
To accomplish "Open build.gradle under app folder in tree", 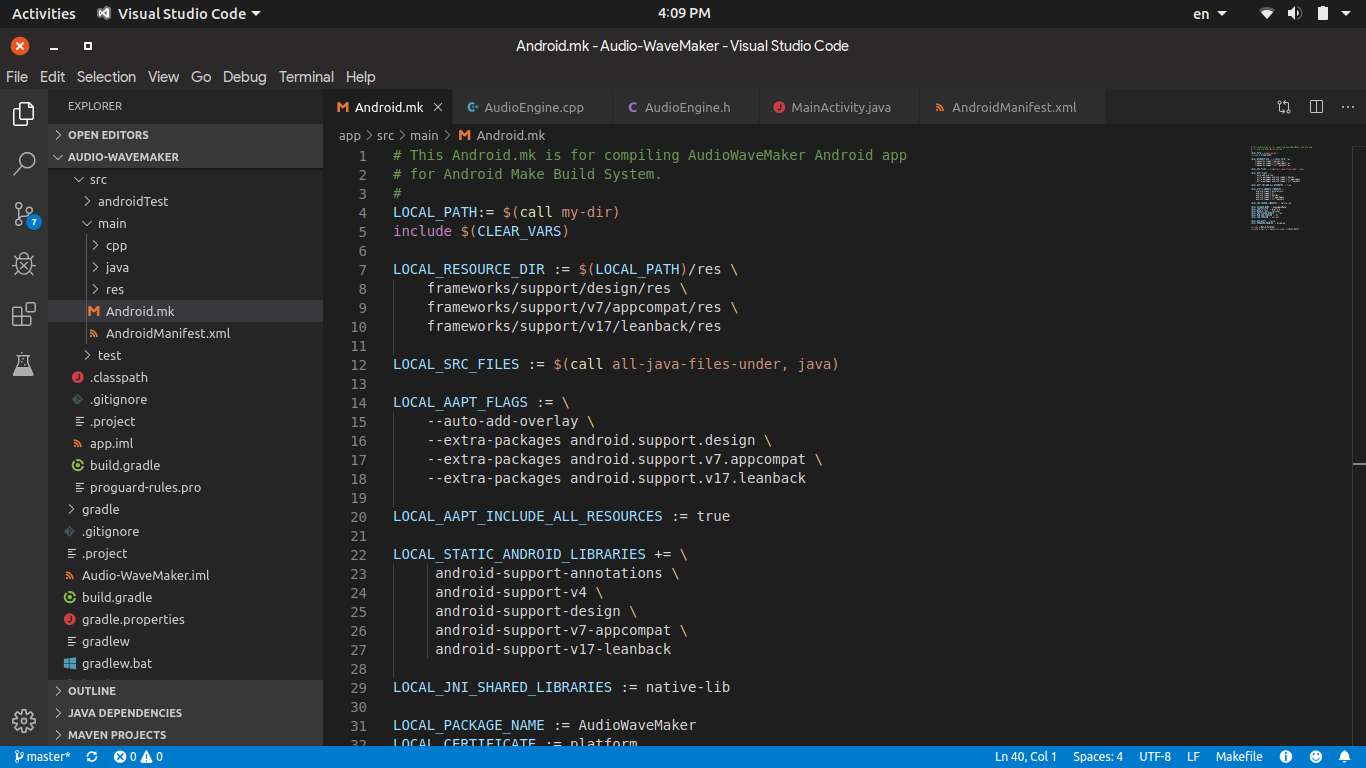I will coord(185,465).
